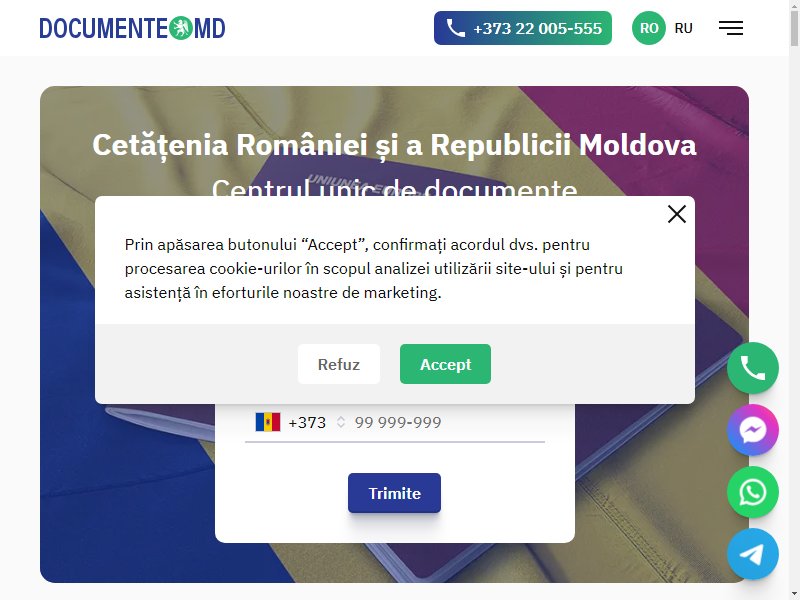Switch the site language to RO

tap(648, 28)
